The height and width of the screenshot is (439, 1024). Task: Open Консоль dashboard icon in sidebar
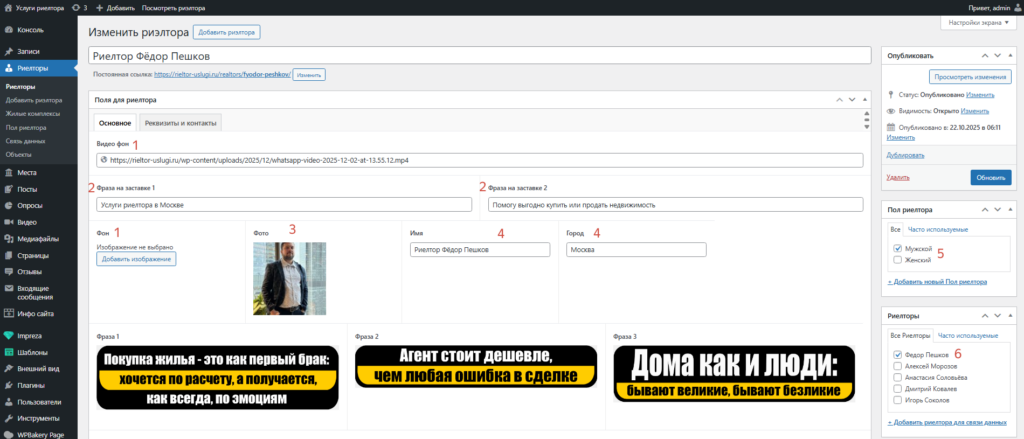[x=8, y=30]
